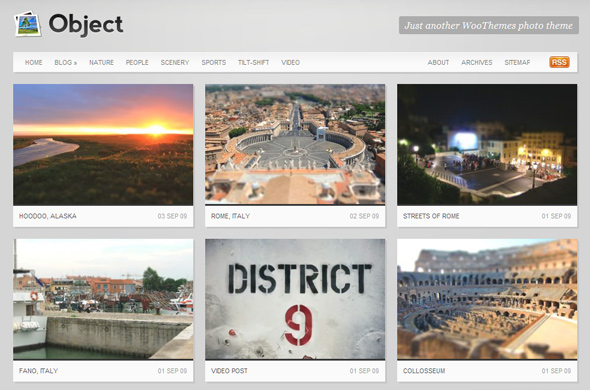Open the Rome, Italy aerial thumbnail
590x390 pixels.
click(x=295, y=145)
